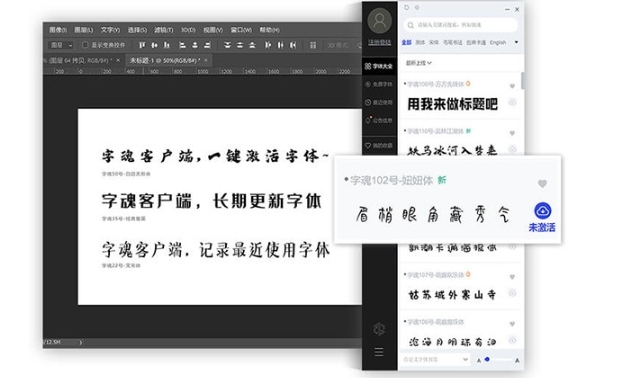Open the 字体大全 font library section
643x378 pixels.
379,66
